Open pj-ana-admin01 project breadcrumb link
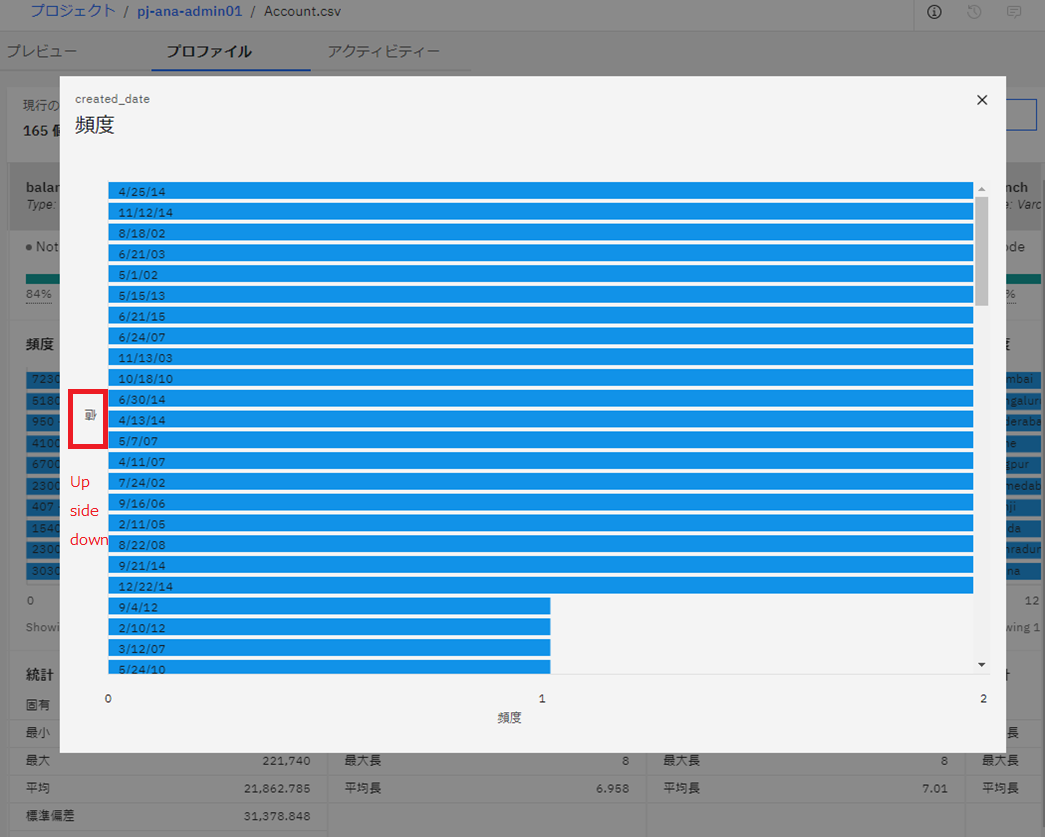 tap(189, 11)
